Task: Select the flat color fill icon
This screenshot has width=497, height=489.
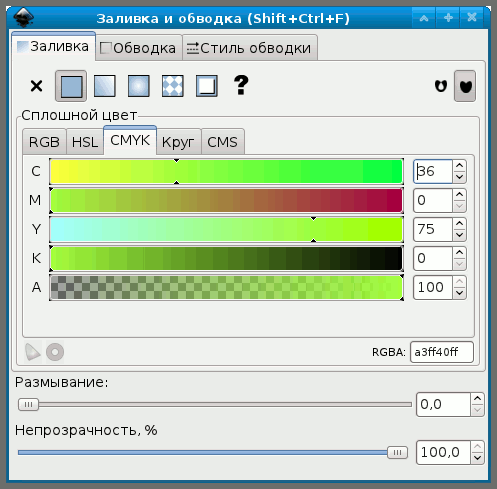Action: [71, 86]
